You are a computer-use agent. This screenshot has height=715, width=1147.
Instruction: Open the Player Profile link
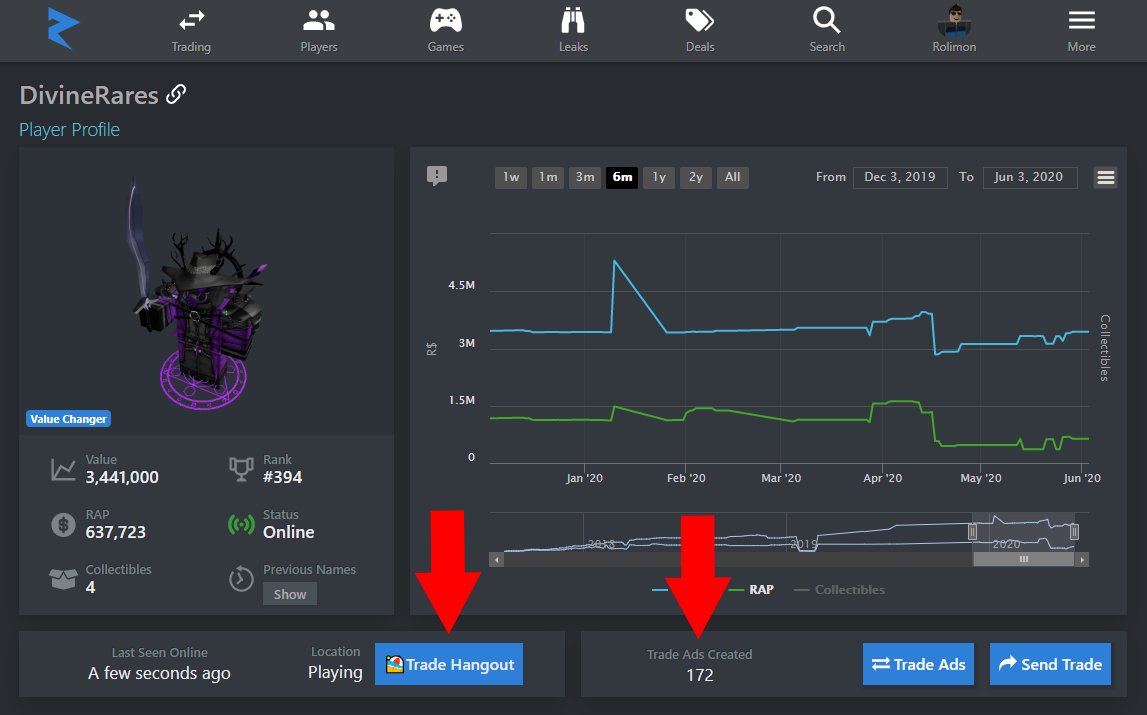point(69,130)
